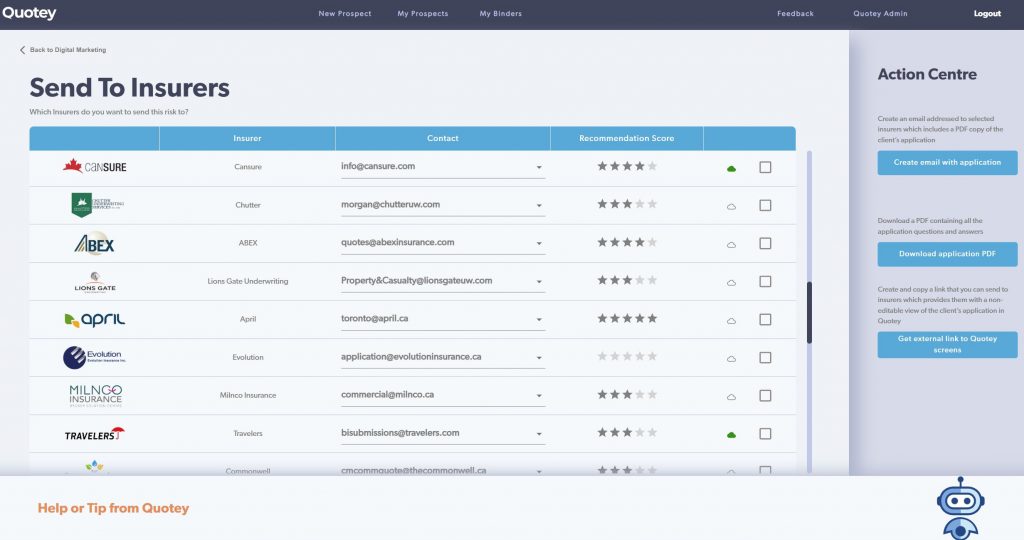Click the Travelers logo
This screenshot has height=540, width=1024.
click(95, 434)
